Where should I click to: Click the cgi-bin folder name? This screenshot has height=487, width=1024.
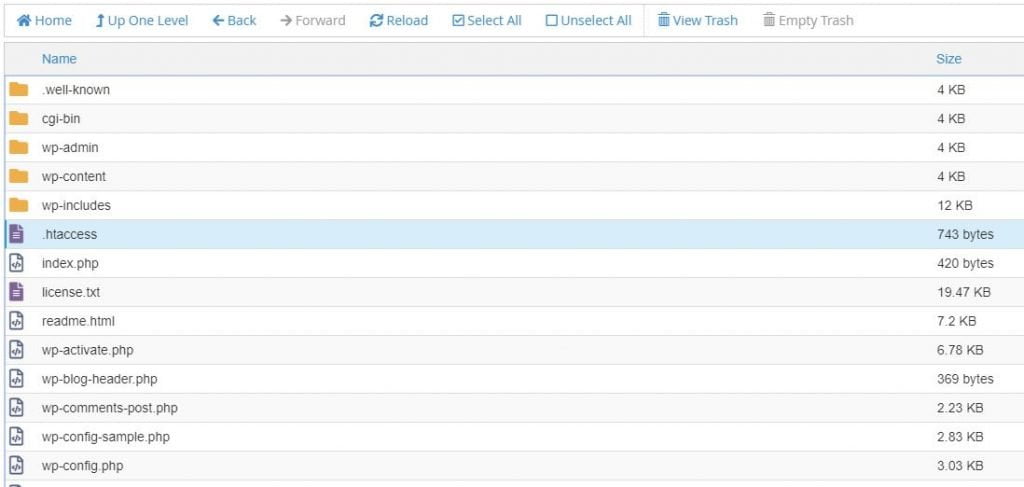(x=61, y=119)
